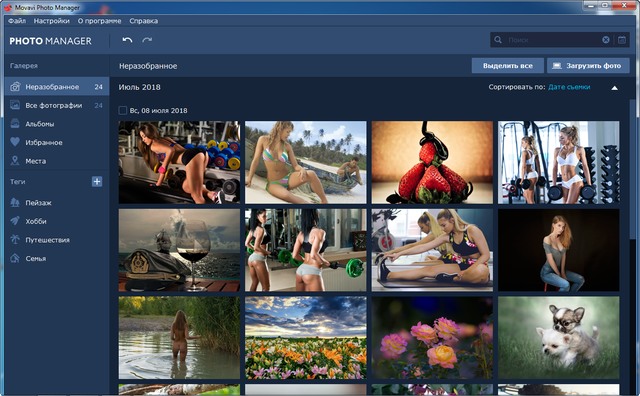Click the PHOTO MANAGER logo text
The image size is (640, 396).
(x=51, y=41)
